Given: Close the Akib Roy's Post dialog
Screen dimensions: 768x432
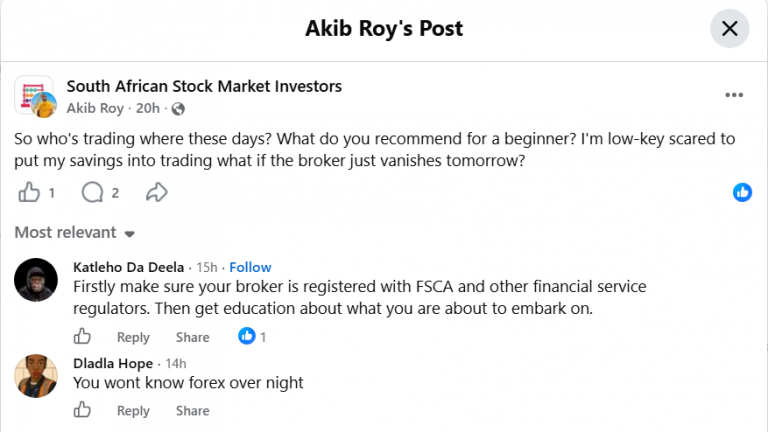Looking at the screenshot, I should (730, 28).
